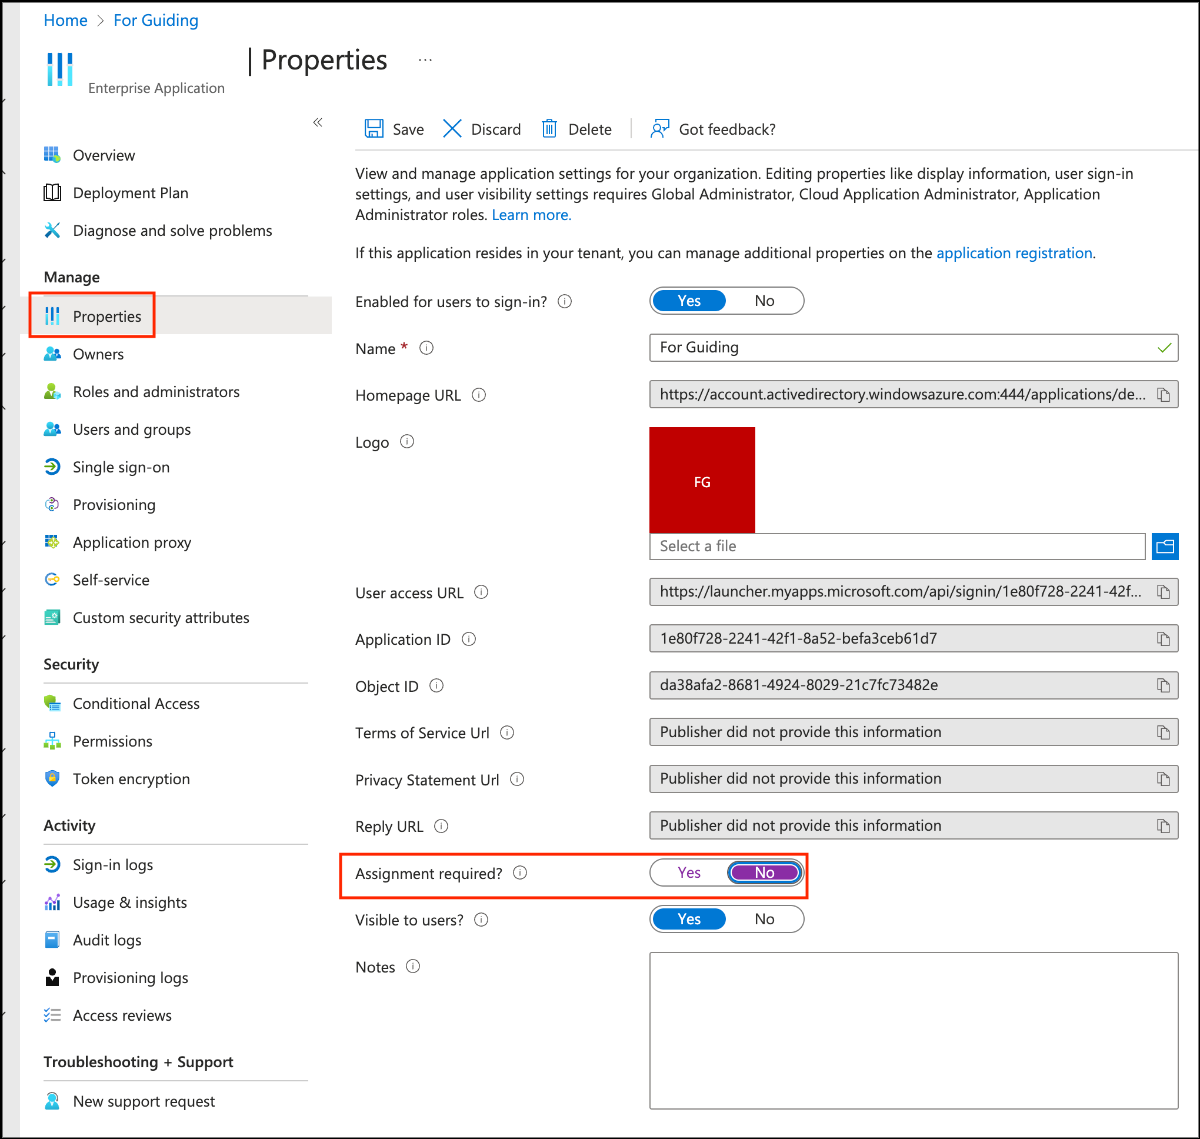Follow the application registration link
1200x1139 pixels.
(1014, 253)
